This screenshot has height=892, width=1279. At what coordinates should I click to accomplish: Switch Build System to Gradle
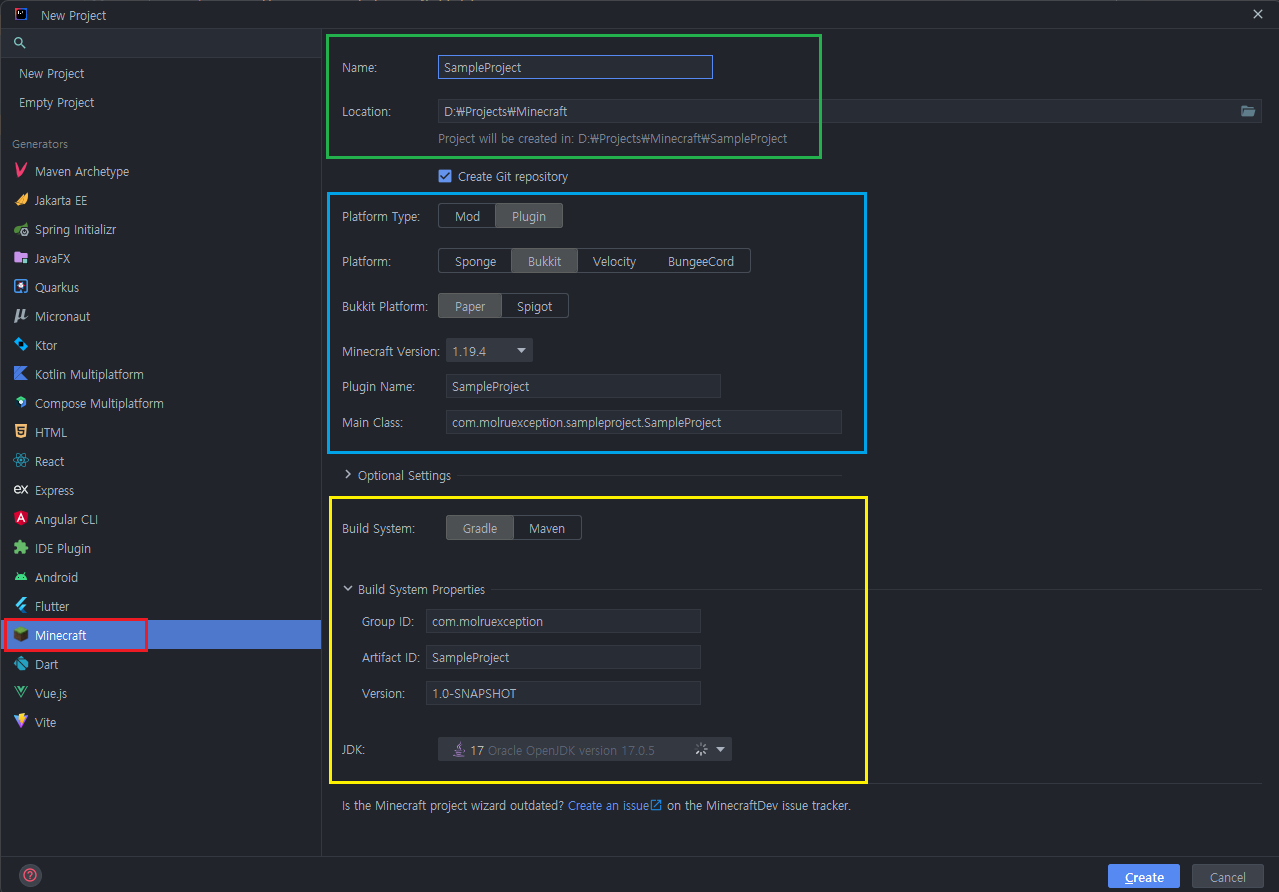pos(480,528)
